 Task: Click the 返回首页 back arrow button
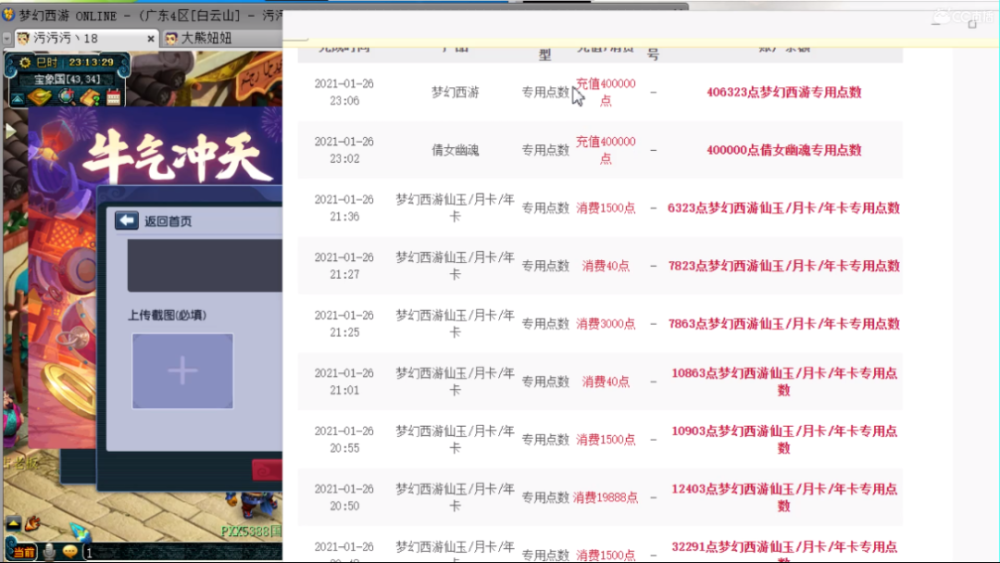tap(126, 221)
